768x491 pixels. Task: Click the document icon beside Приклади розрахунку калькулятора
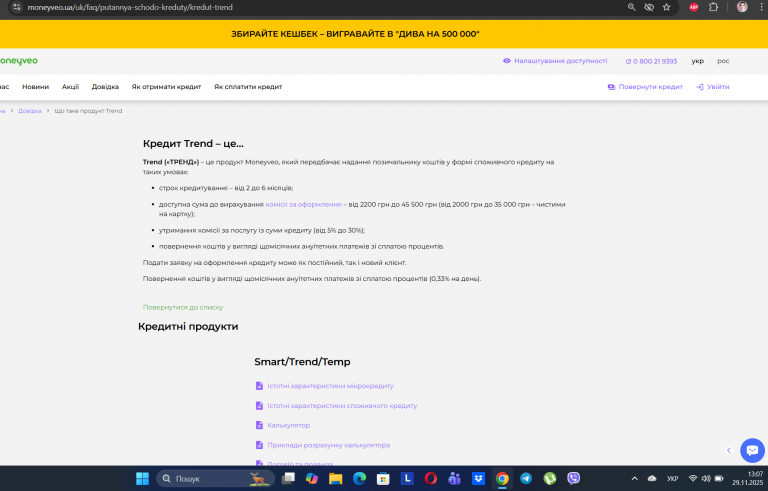point(259,445)
